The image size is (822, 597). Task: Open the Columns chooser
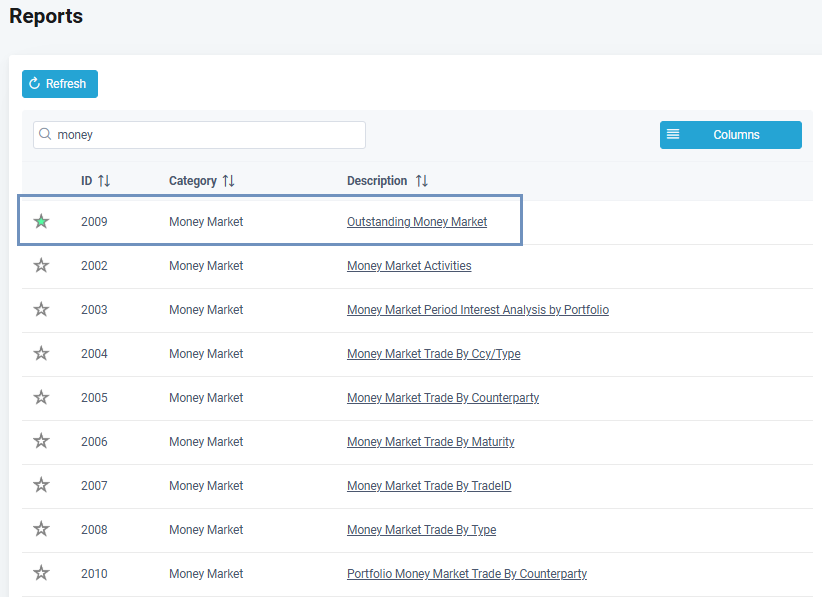coord(730,135)
